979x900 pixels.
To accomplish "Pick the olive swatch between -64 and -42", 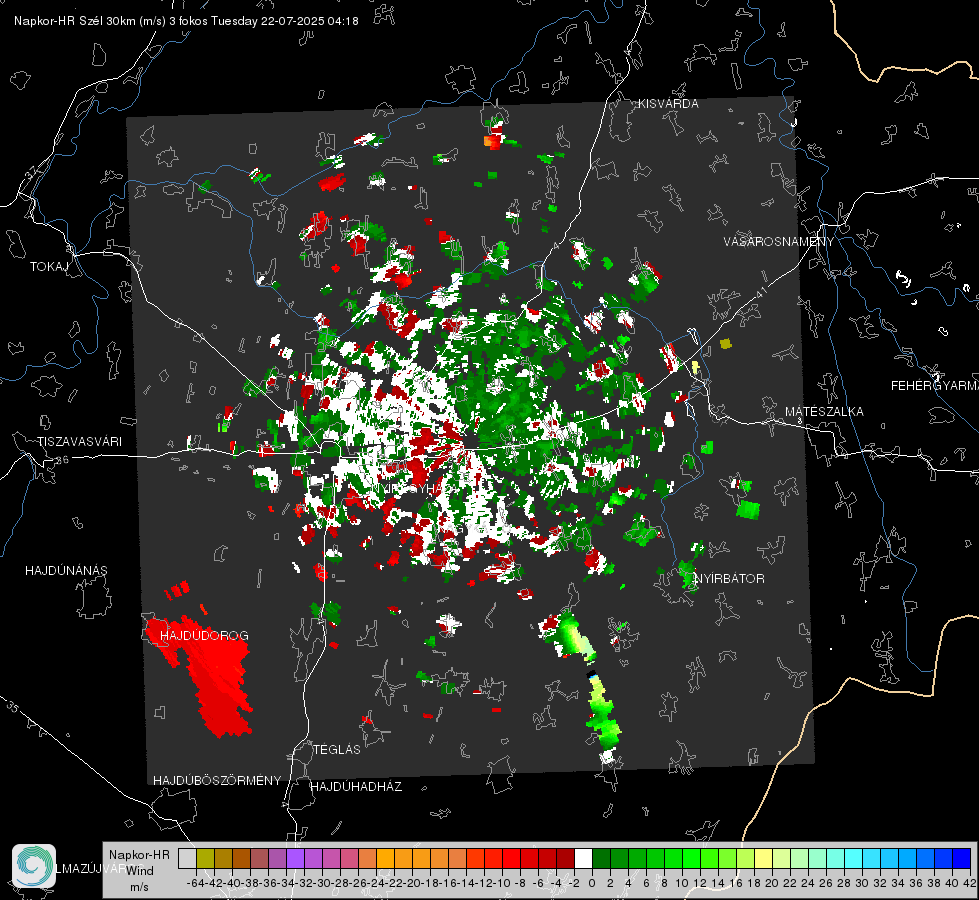I will pyautogui.click(x=205, y=858).
